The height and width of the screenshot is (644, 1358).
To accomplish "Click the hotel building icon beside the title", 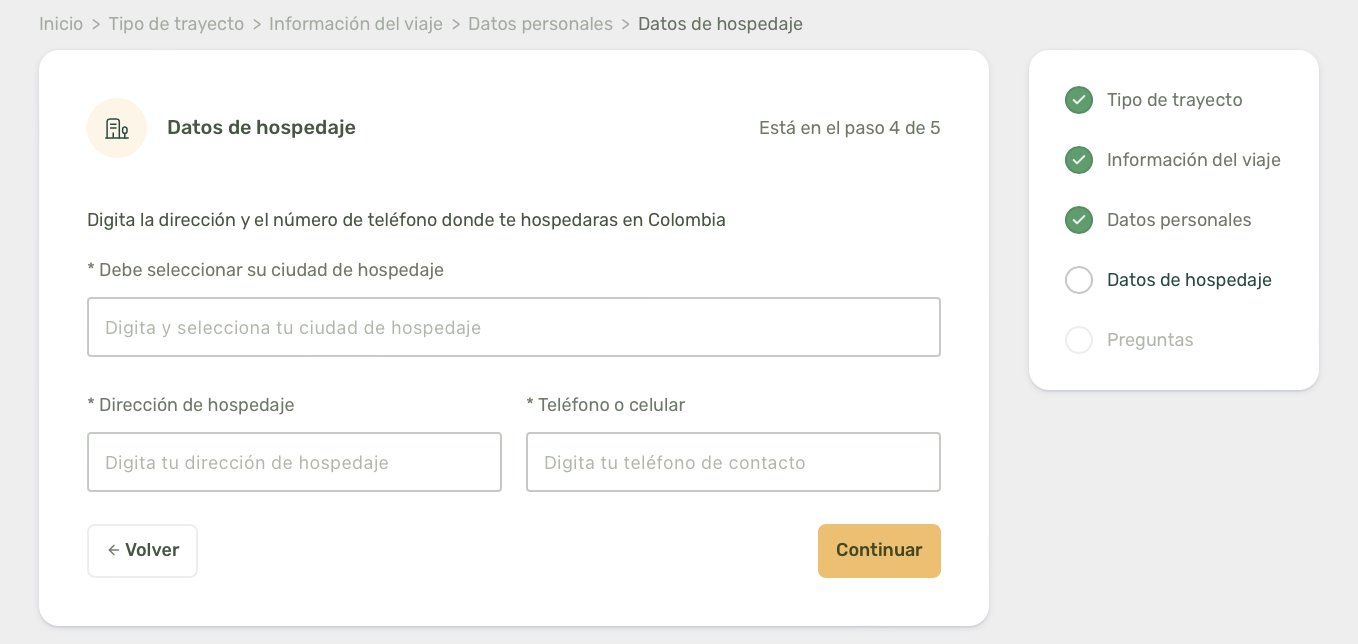I will pos(117,128).
